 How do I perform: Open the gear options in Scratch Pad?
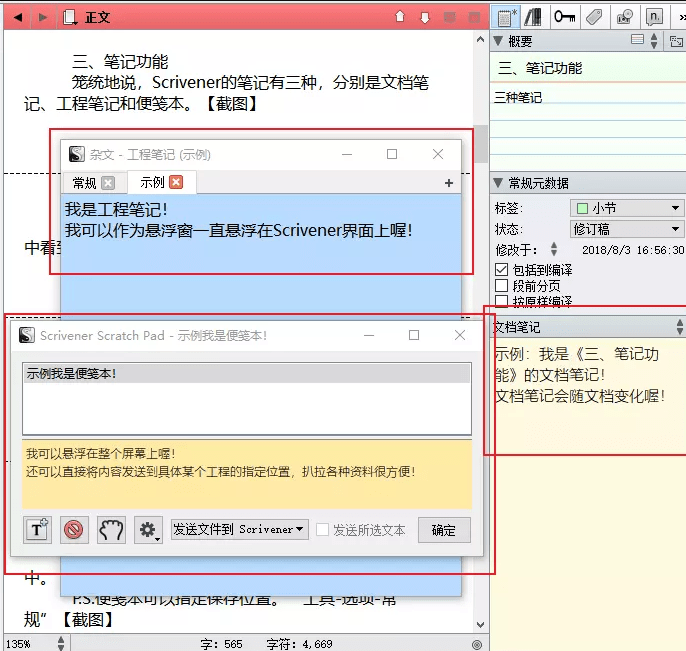pyautogui.click(x=148, y=530)
